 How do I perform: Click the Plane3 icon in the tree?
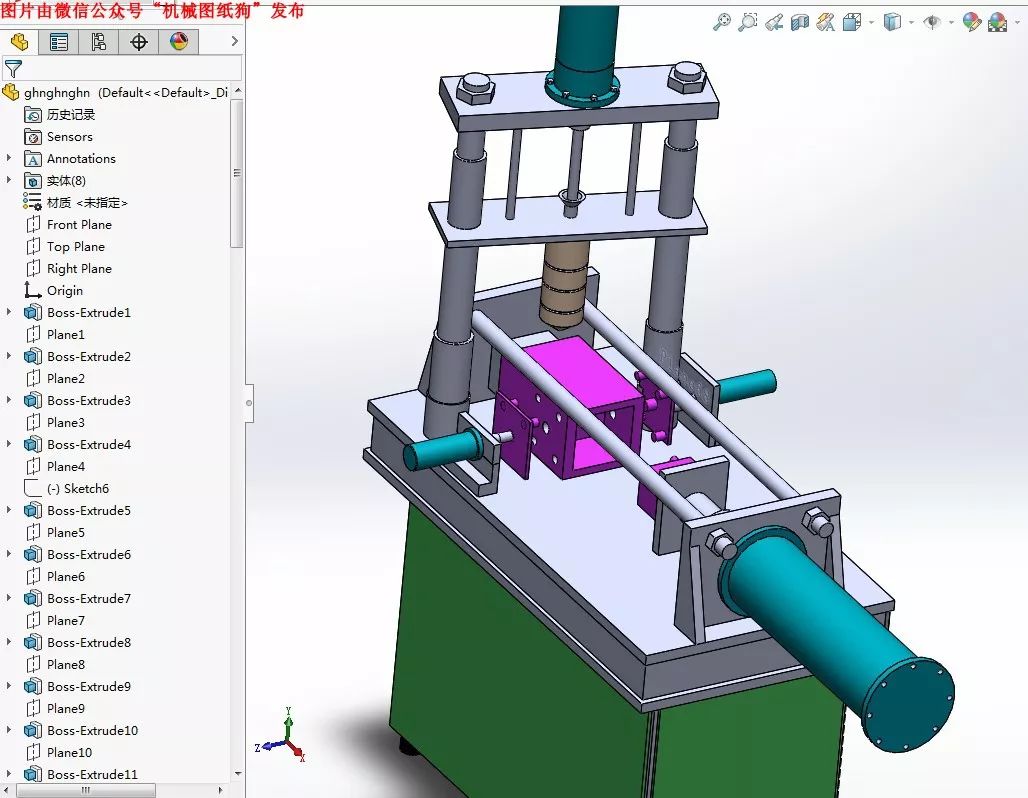coord(33,422)
